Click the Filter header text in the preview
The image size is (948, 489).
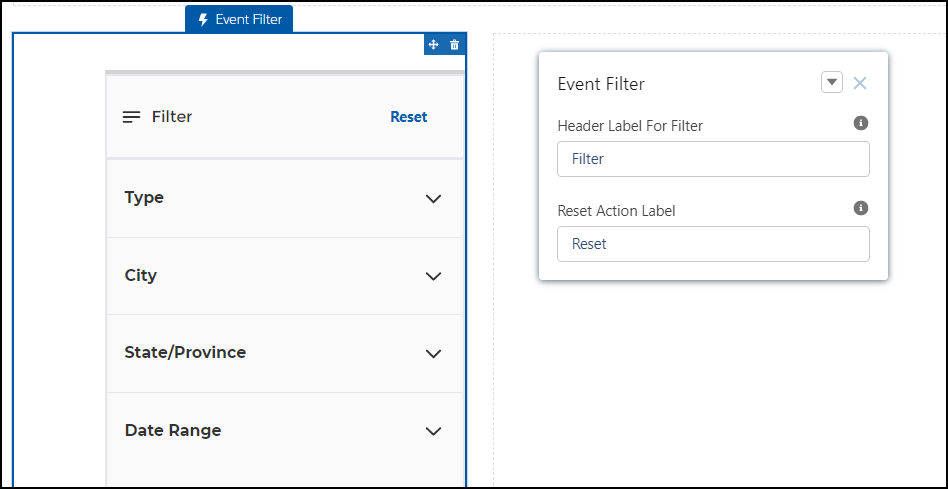172,117
